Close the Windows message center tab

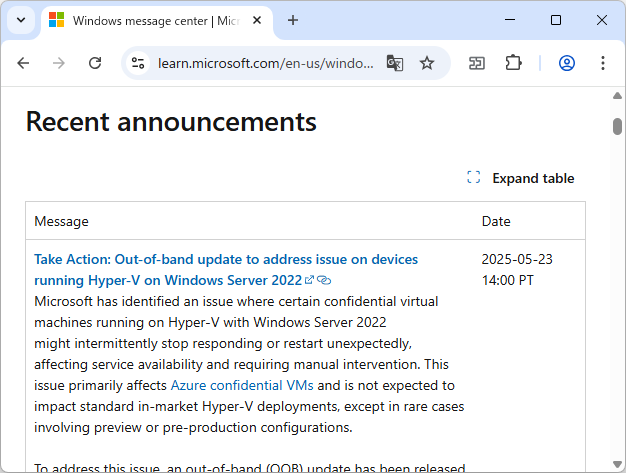(x=257, y=20)
